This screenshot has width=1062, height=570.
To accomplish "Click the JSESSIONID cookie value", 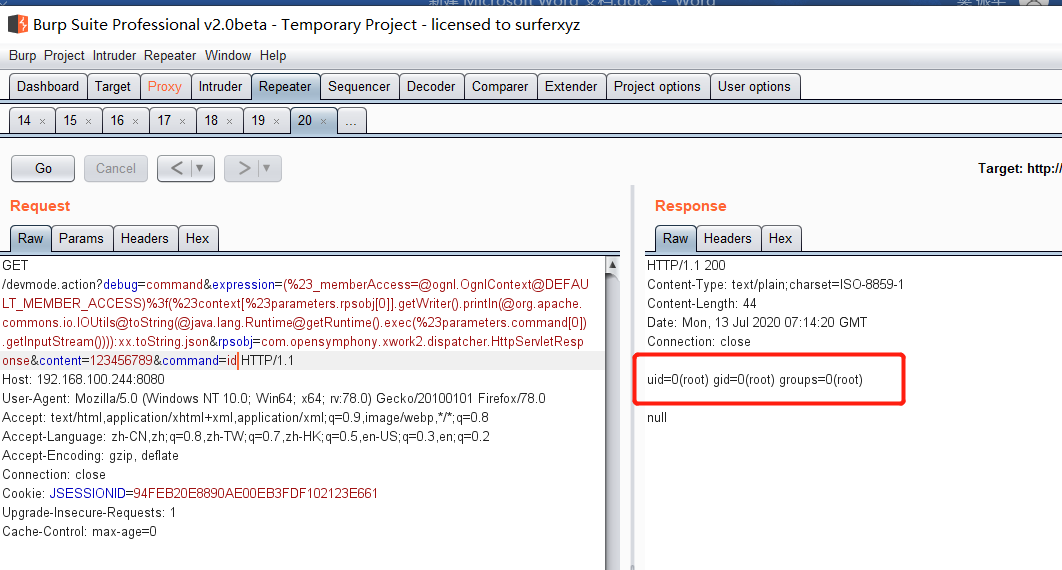I will tap(255, 494).
